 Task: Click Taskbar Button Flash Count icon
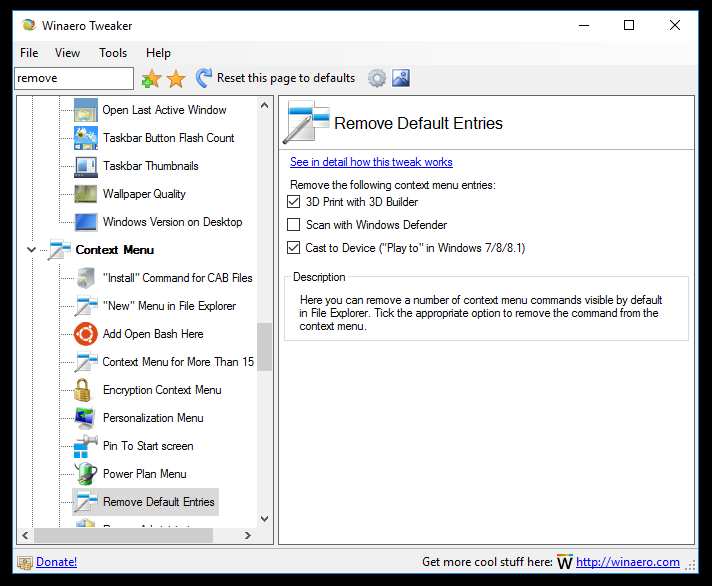tap(86, 138)
